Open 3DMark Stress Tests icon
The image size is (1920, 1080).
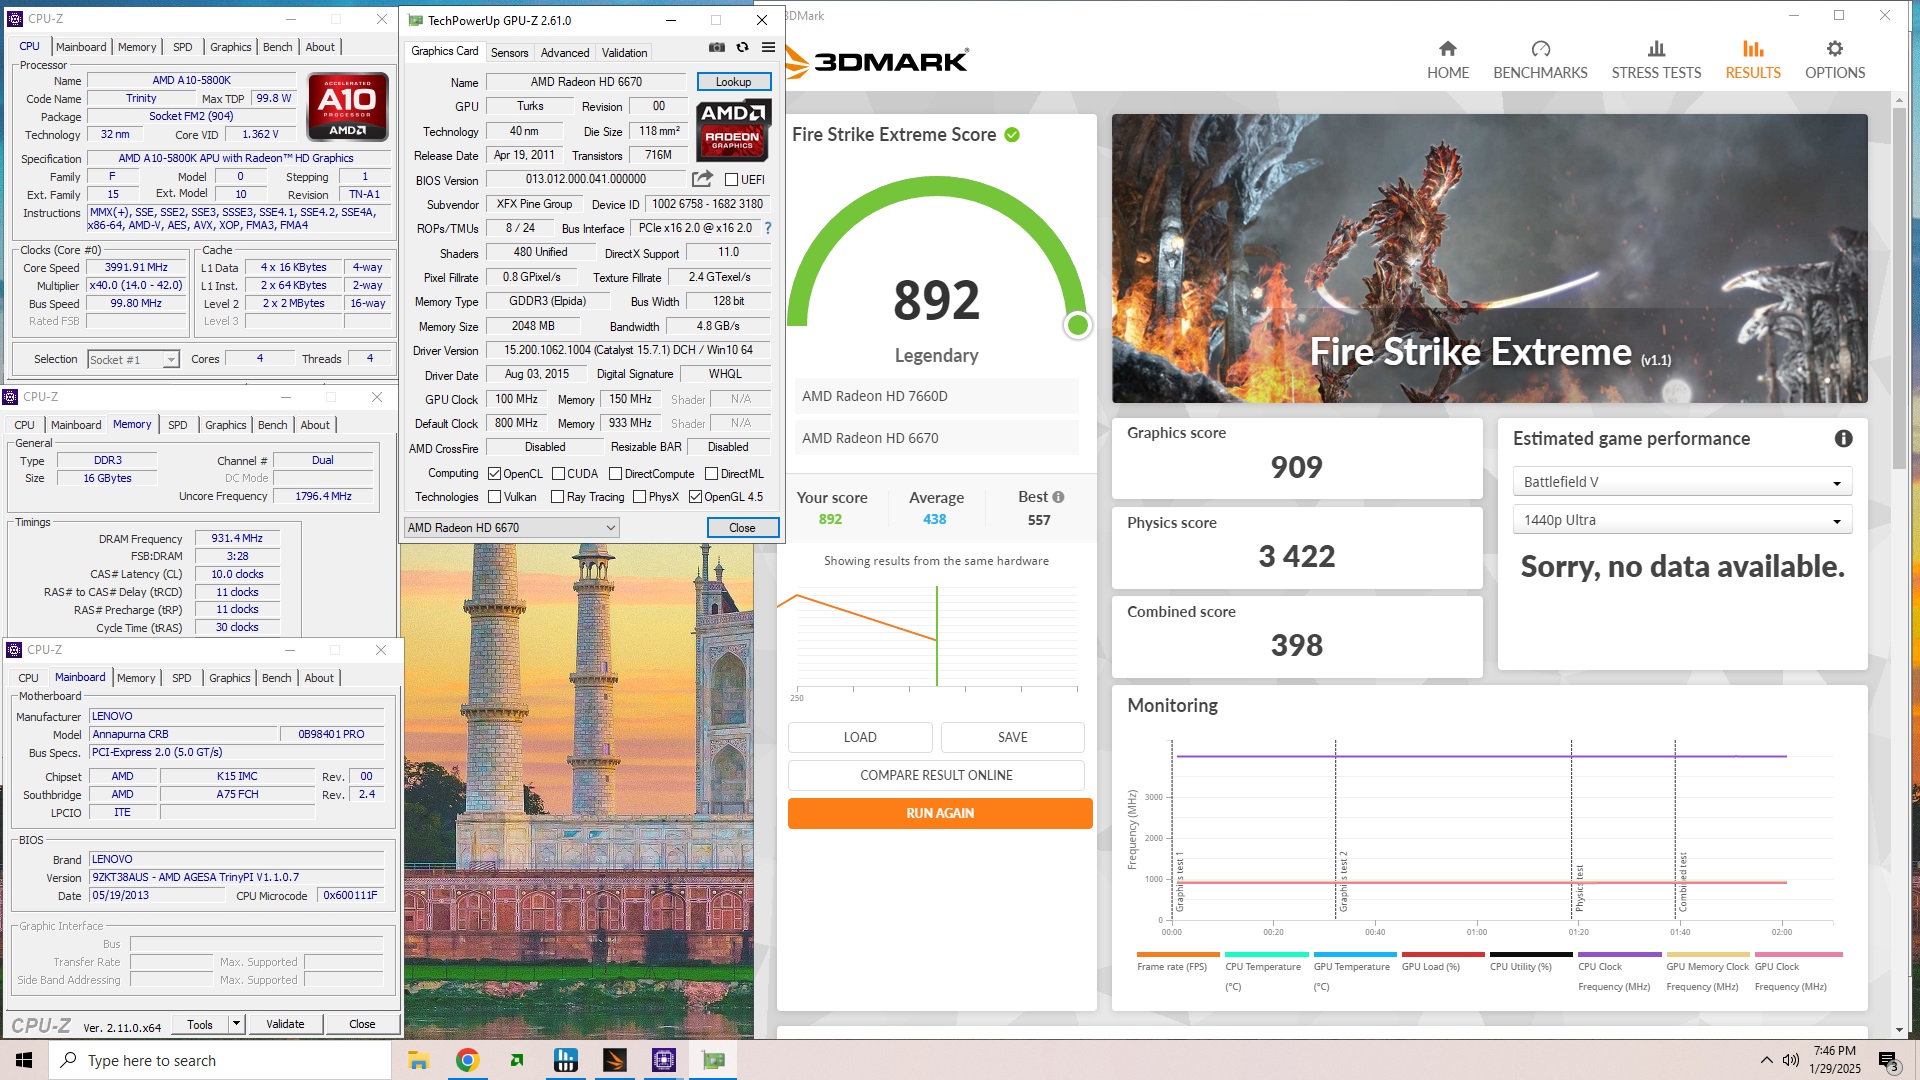tap(1656, 49)
